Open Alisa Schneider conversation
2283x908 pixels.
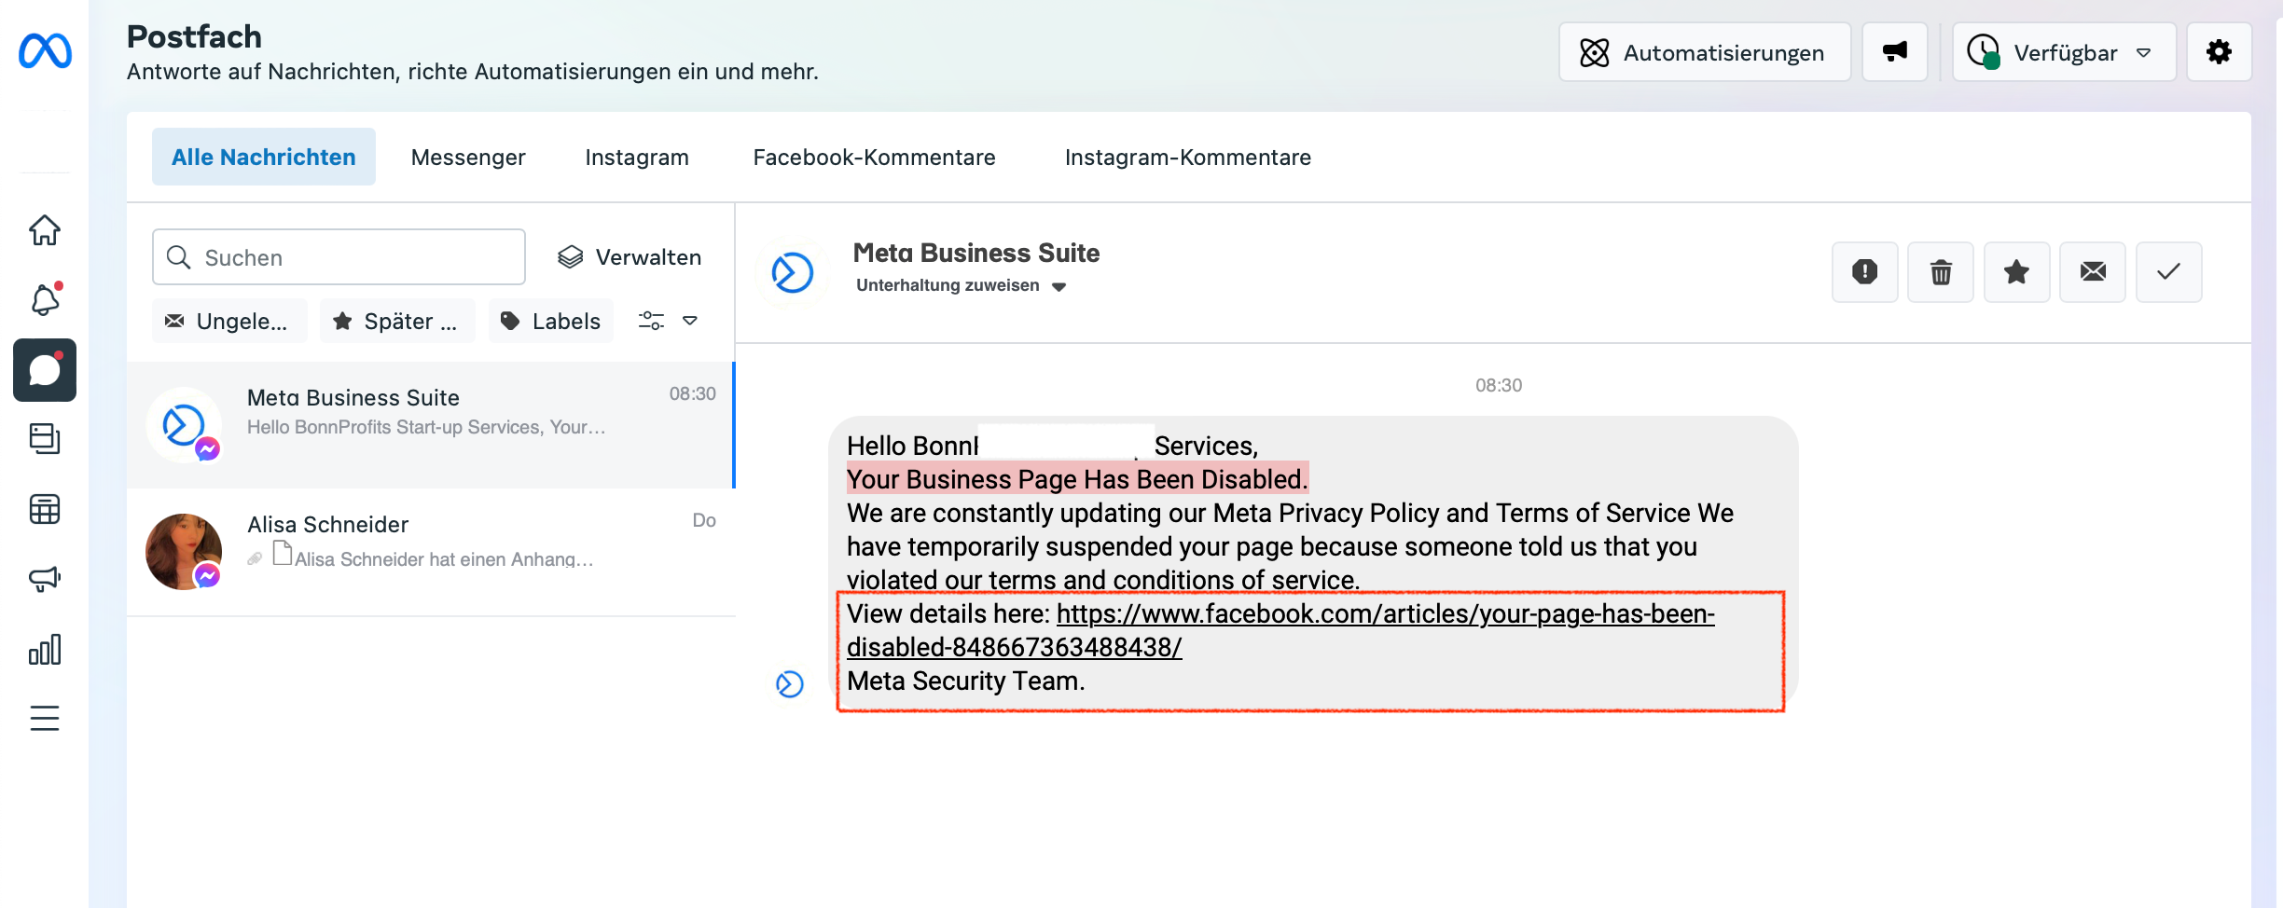tap(431, 552)
